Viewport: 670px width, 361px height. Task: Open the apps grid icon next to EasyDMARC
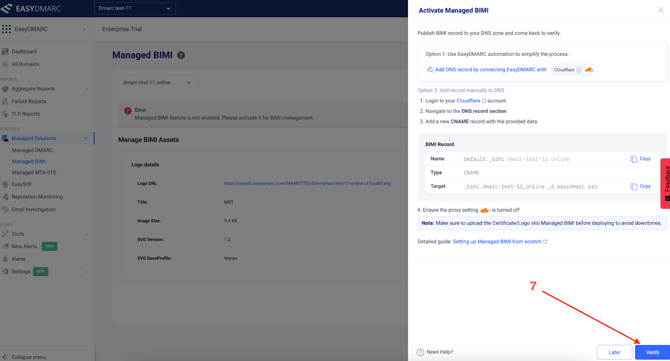(6, 29)
